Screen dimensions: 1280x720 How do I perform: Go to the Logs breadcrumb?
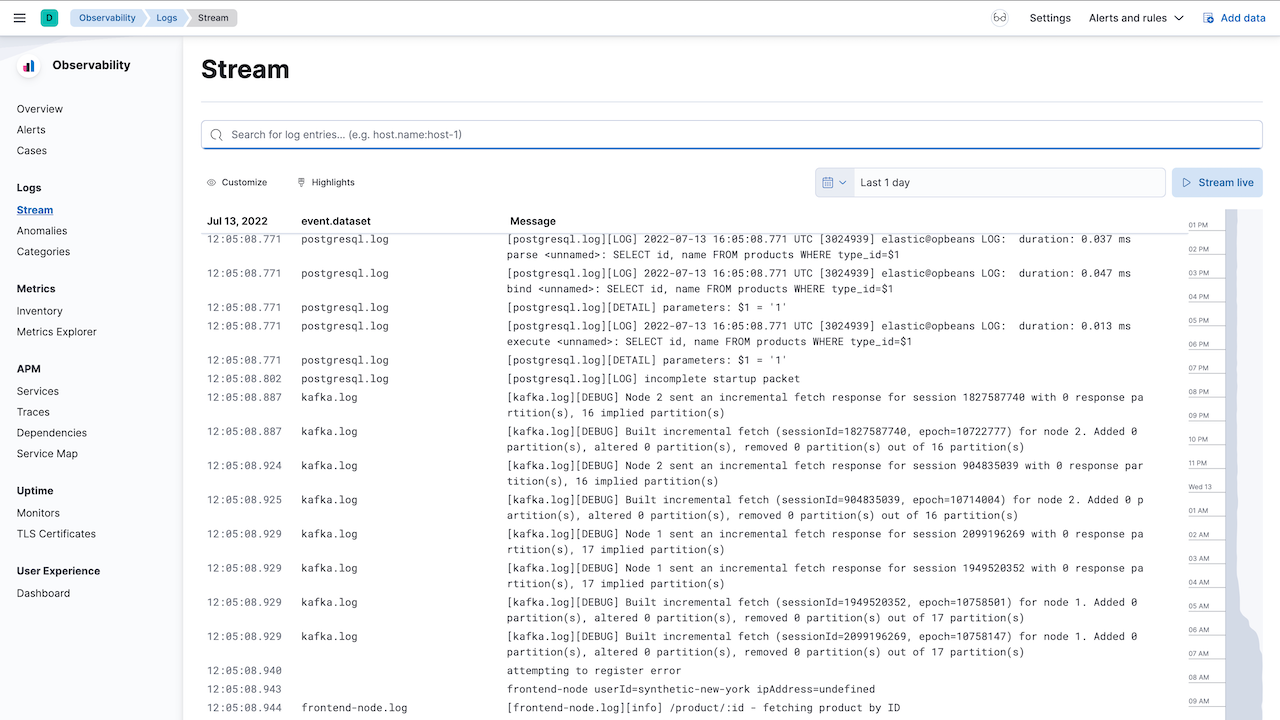[x=166, y=18]
